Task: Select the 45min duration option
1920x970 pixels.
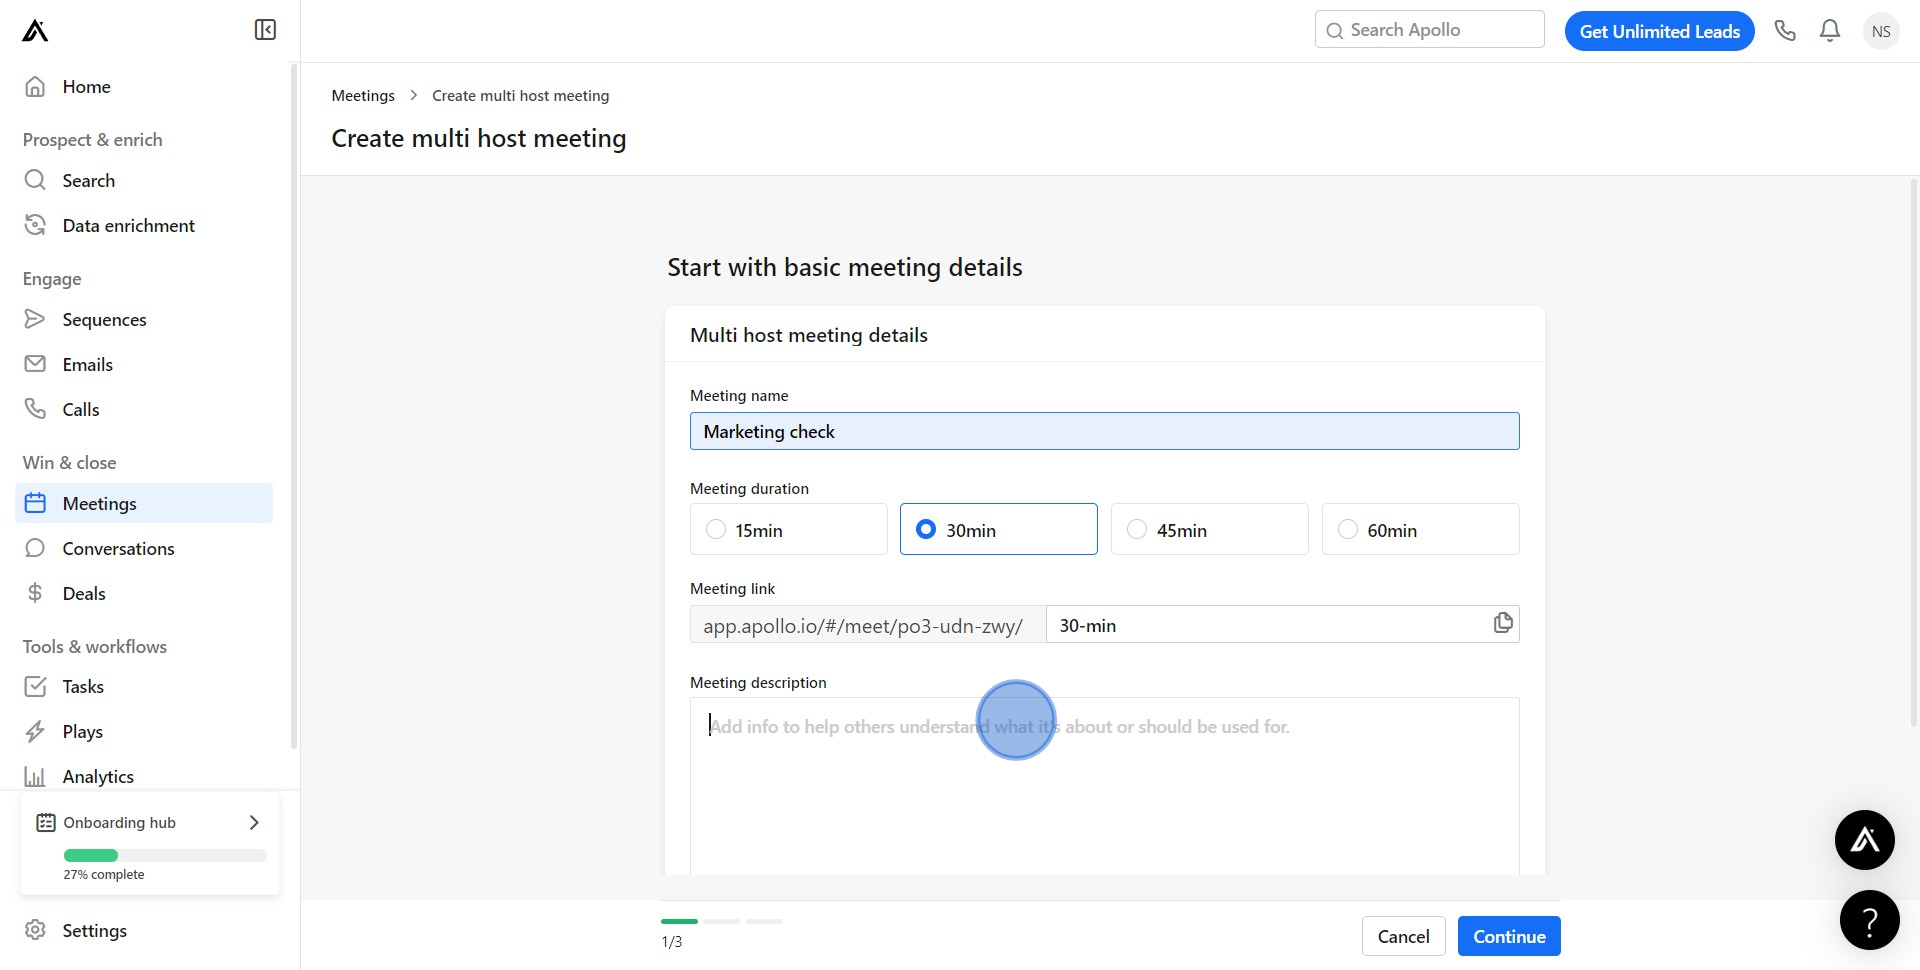Action: point(1209,529)
